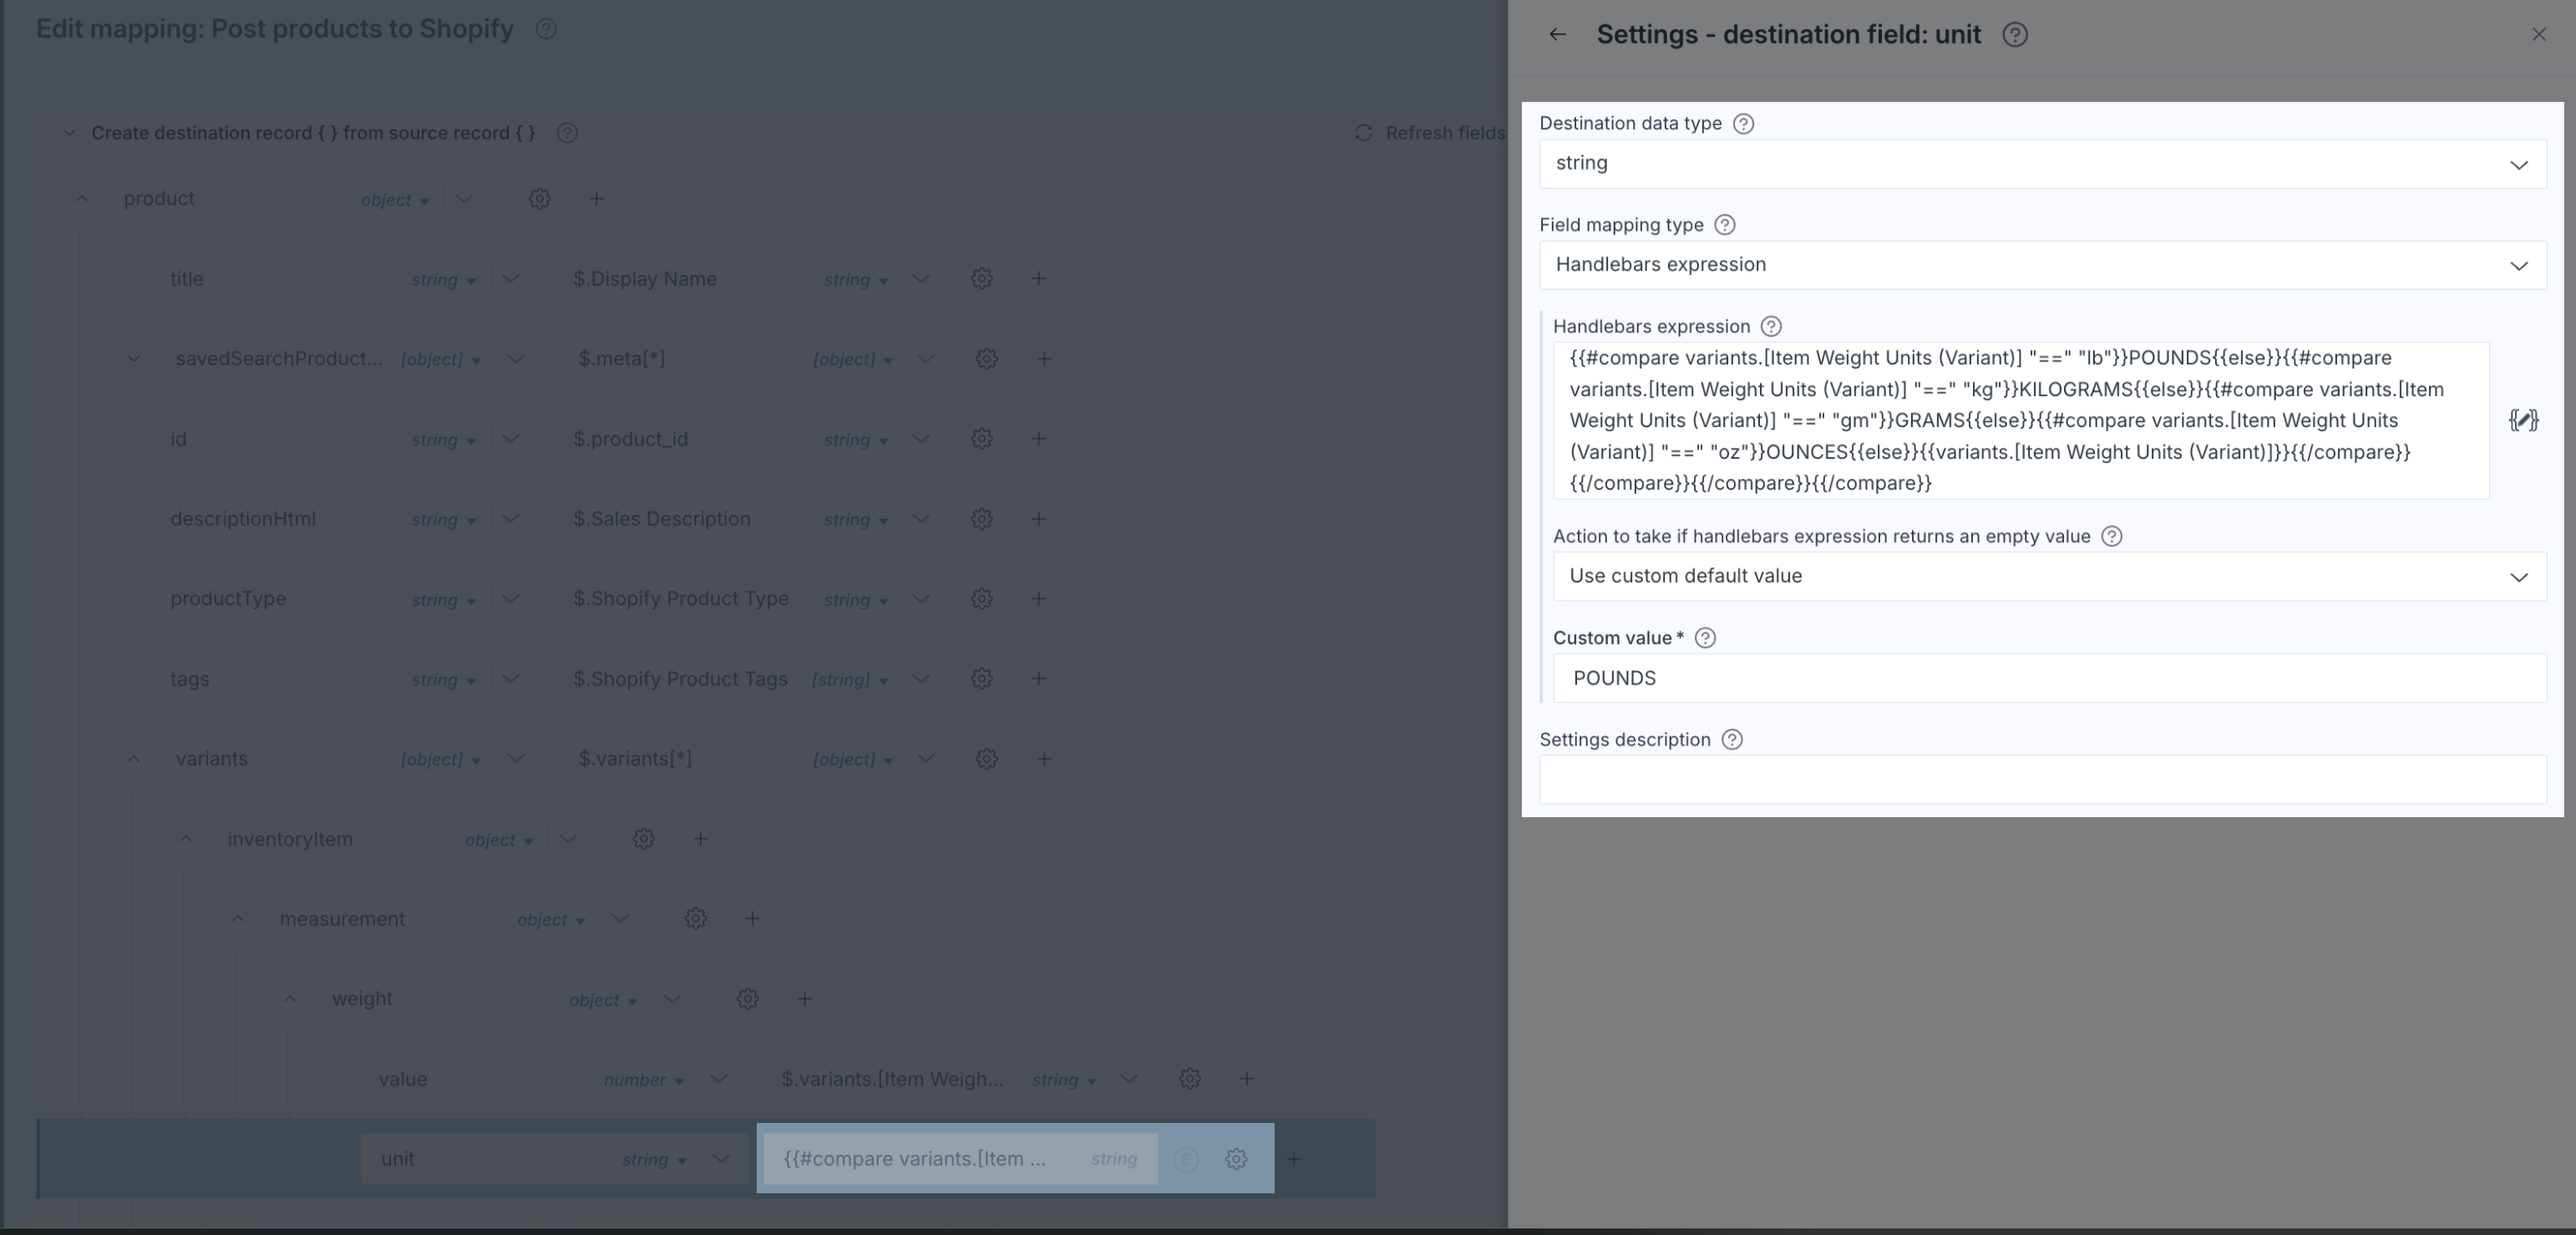Screen dimensions: 2576x1235
Task: Close the settings panel
Action: pyautogui.click(x=2539, y=35)
